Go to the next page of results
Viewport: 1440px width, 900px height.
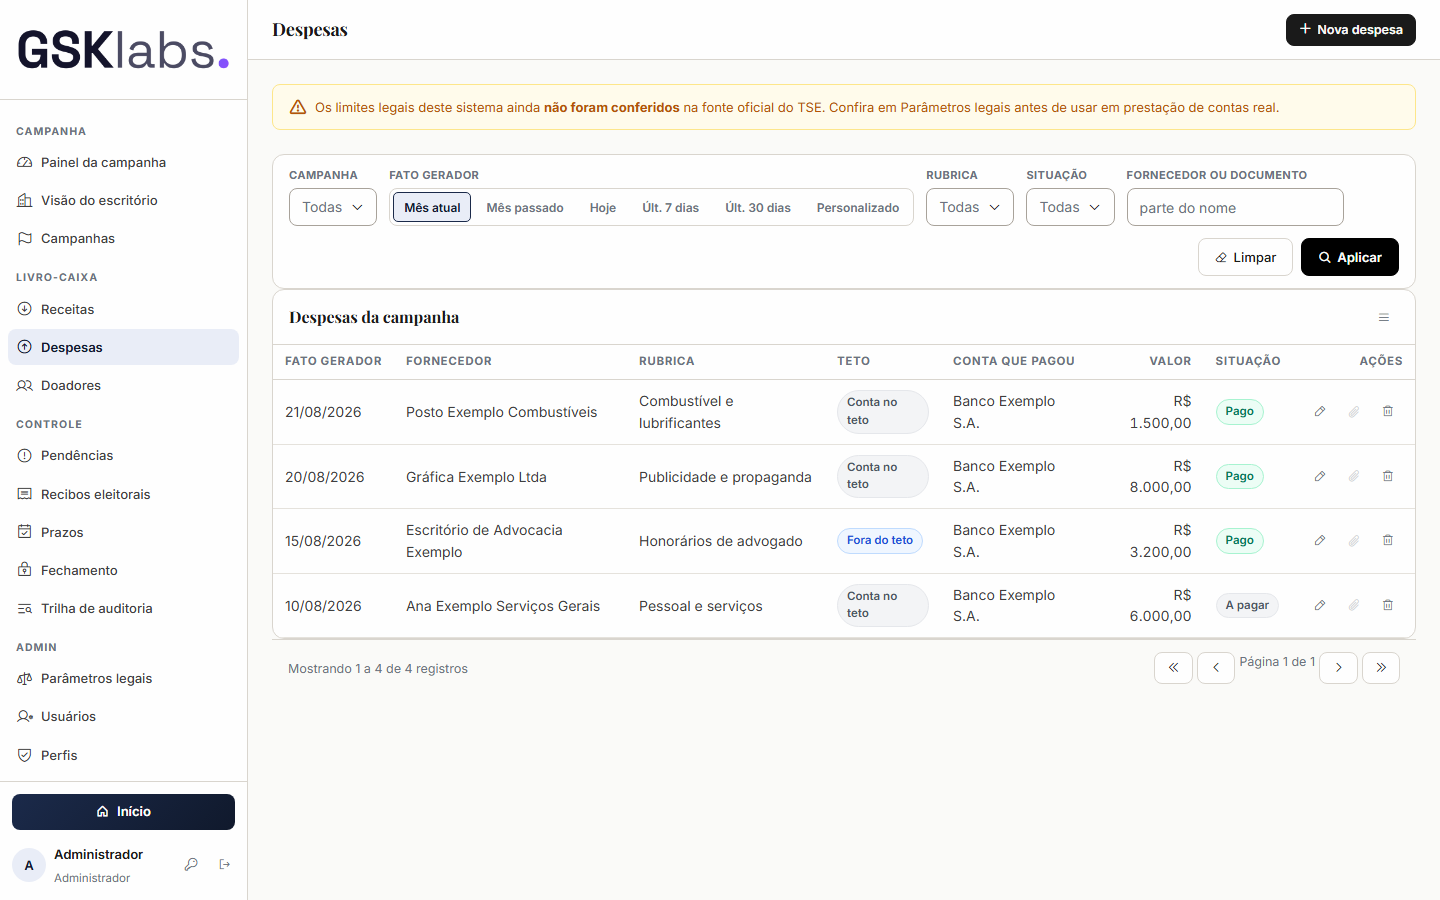1338,668
